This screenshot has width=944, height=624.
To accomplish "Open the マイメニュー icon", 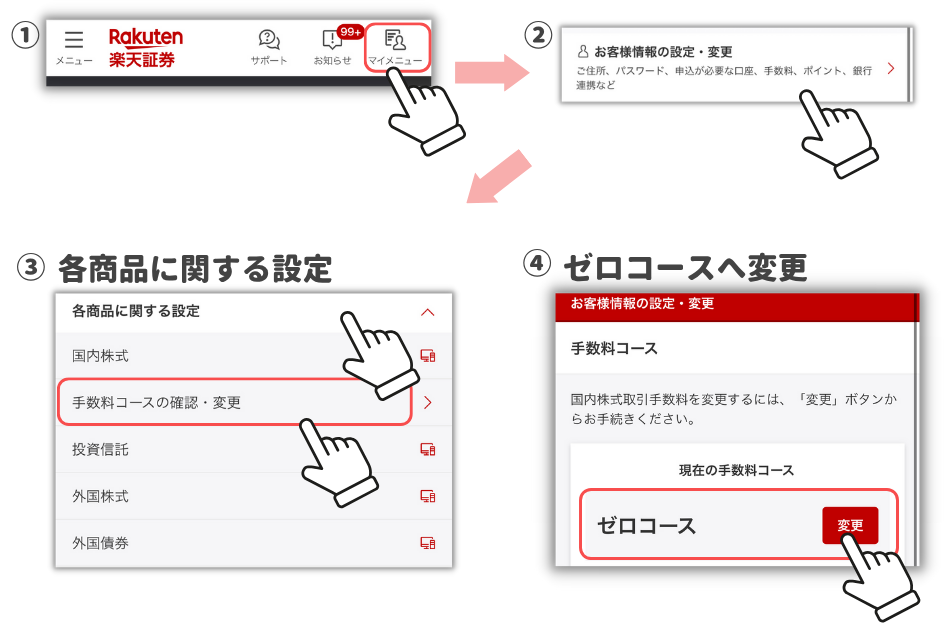I will pyautogui.click(x=395, y=47).
